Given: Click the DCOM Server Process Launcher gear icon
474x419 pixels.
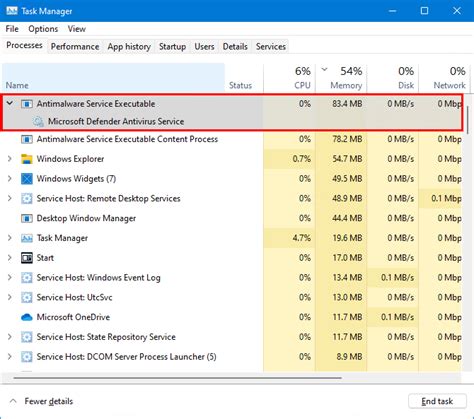Looking at the screenshot, I should (x=27, y=357).
